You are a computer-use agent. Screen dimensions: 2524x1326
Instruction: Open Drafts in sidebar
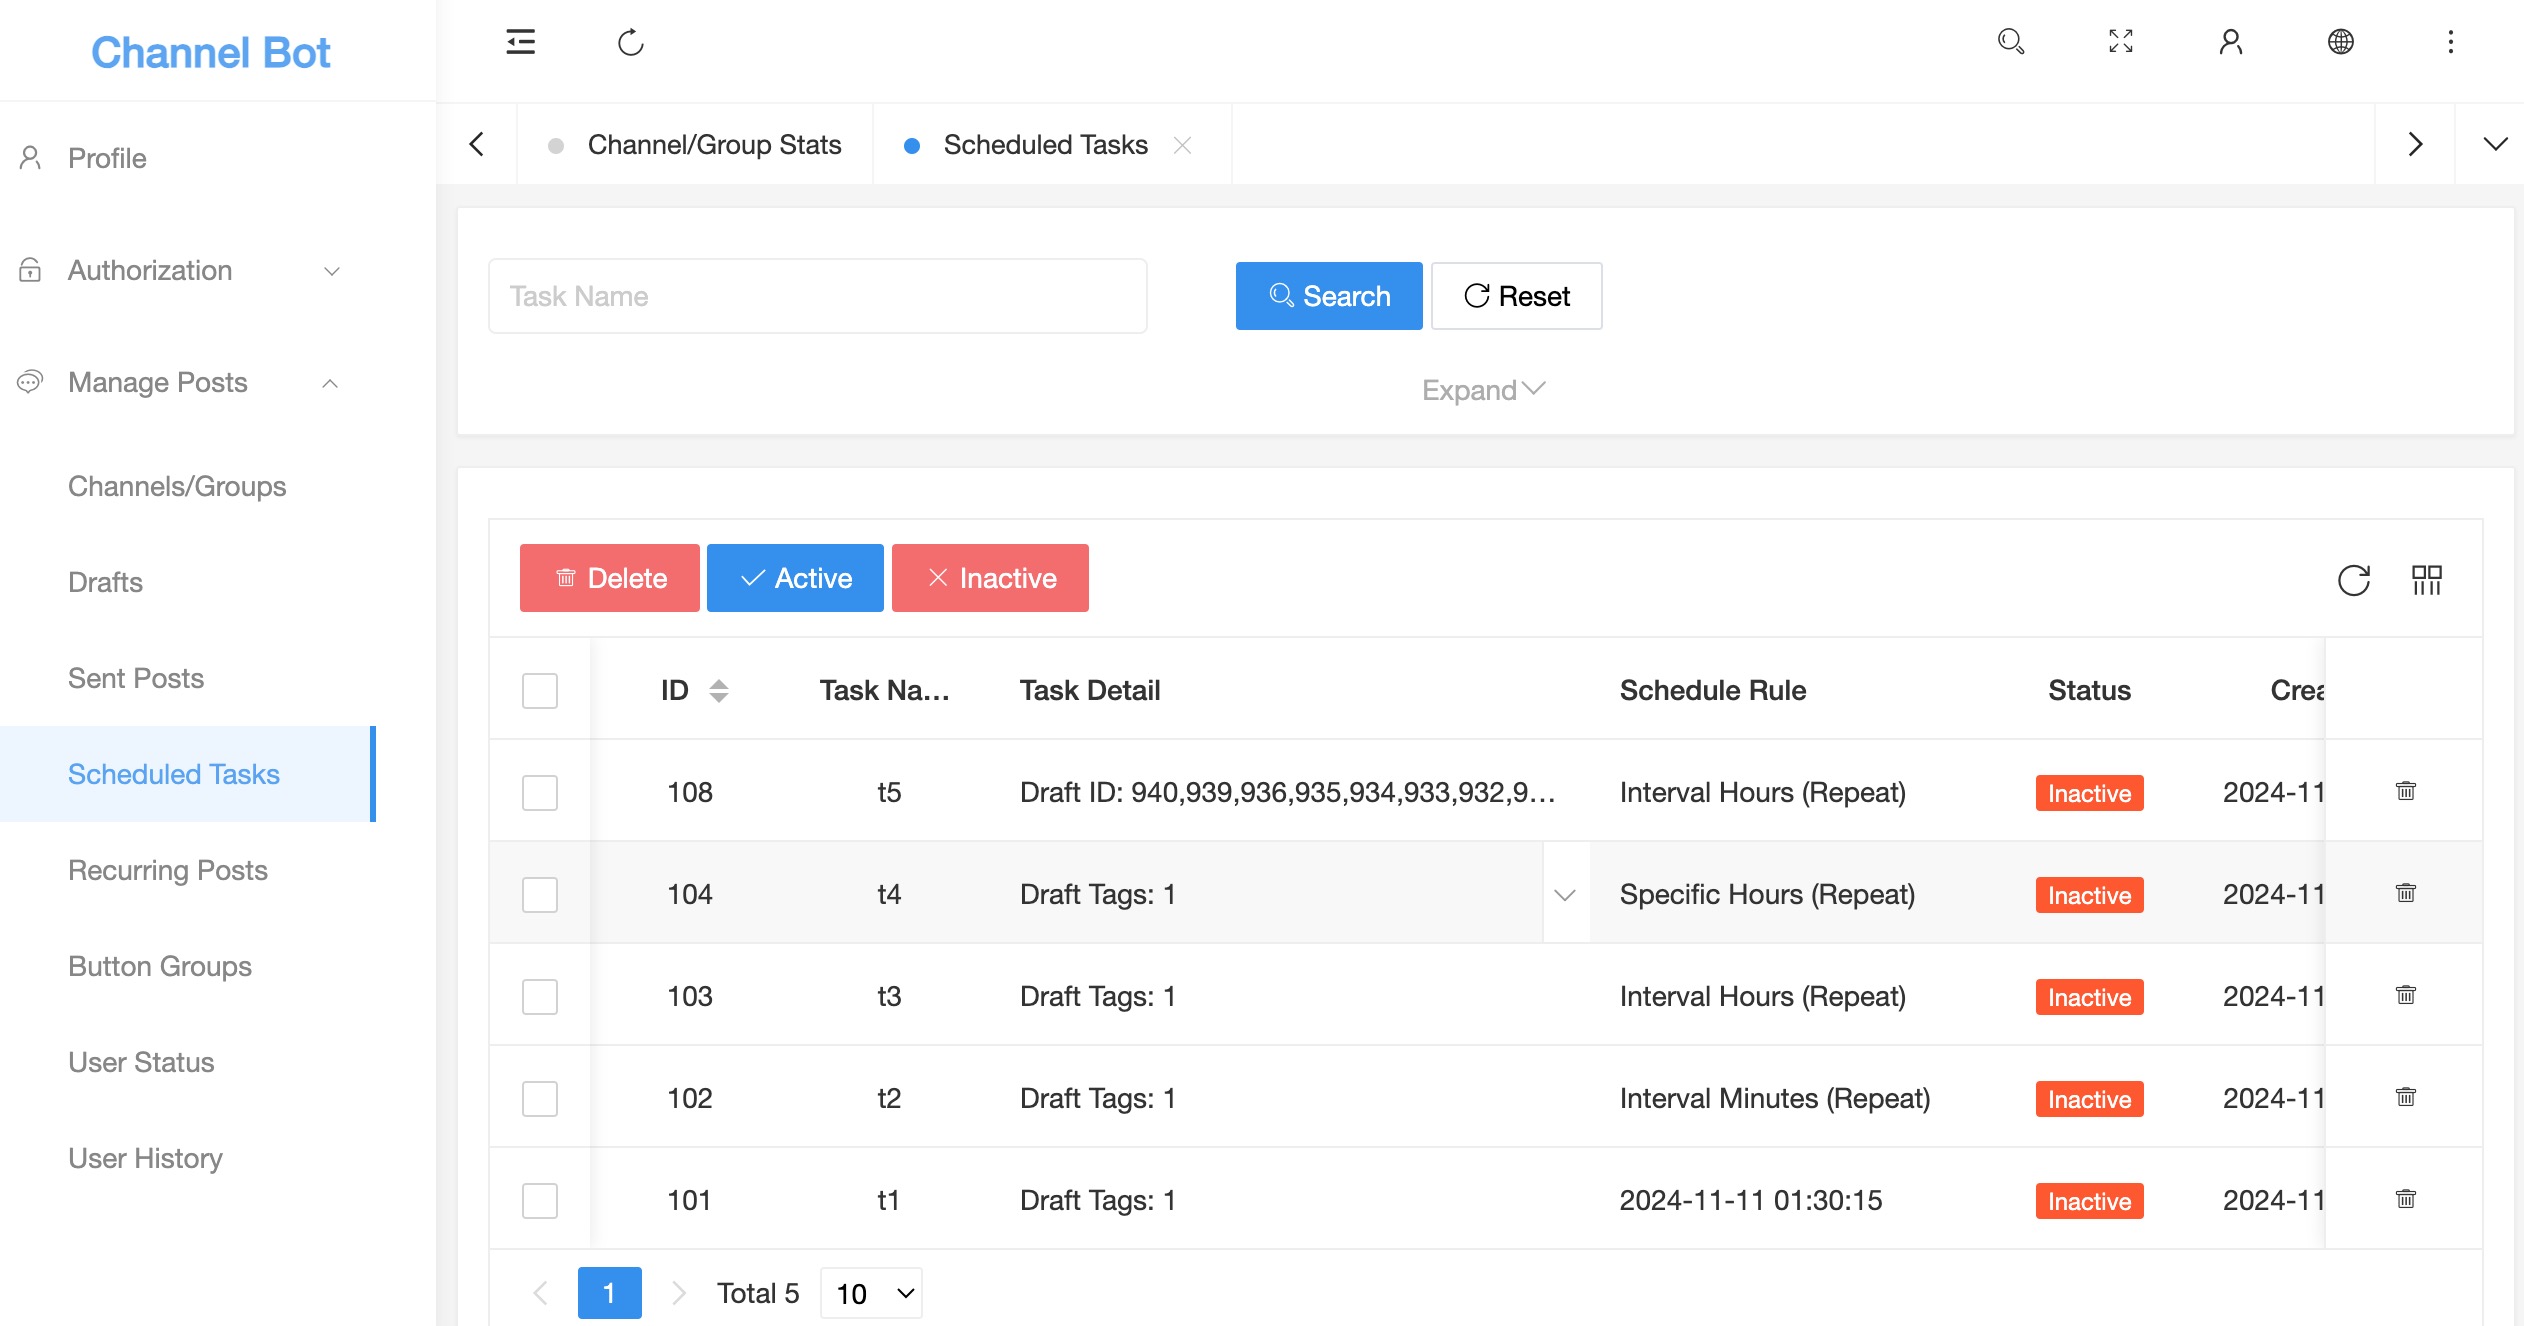coord(188,582)
